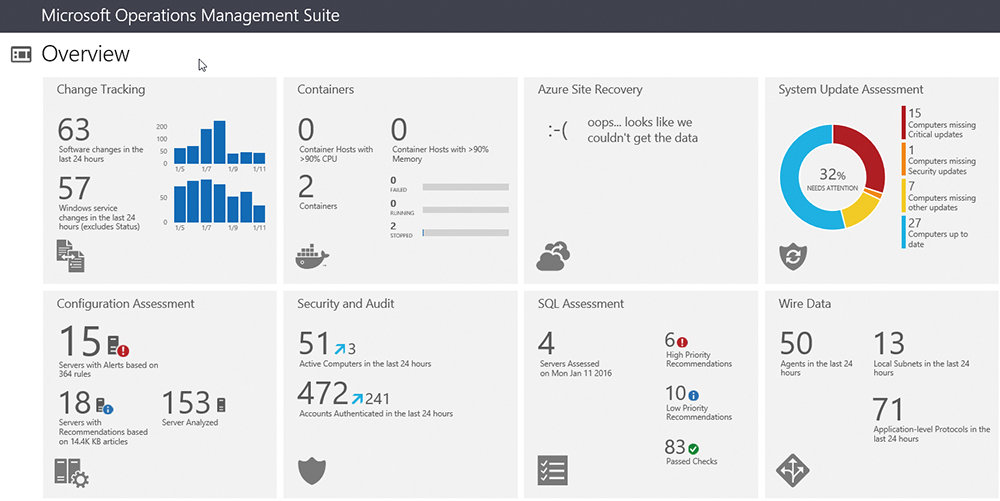Click the 32% needs attention donut chart
Screen dimensions: 1000x501
point(832,177)
